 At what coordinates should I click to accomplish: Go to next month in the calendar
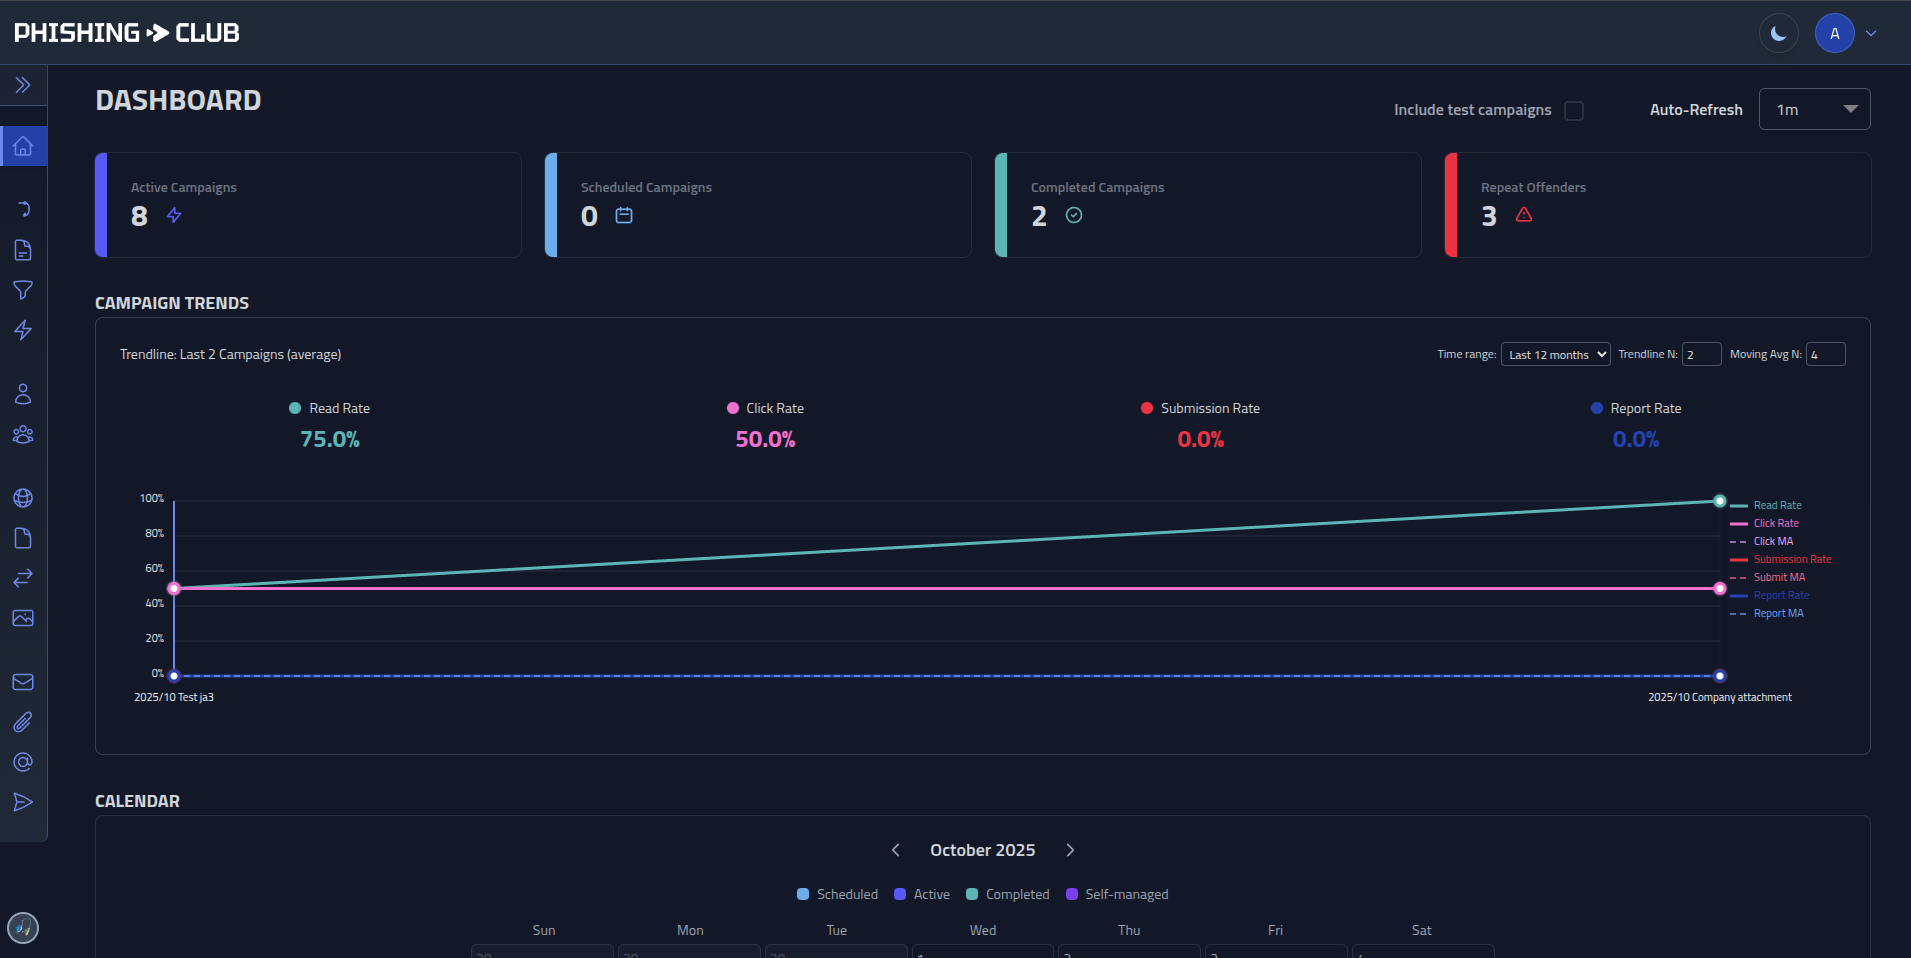pos(1070,850)
